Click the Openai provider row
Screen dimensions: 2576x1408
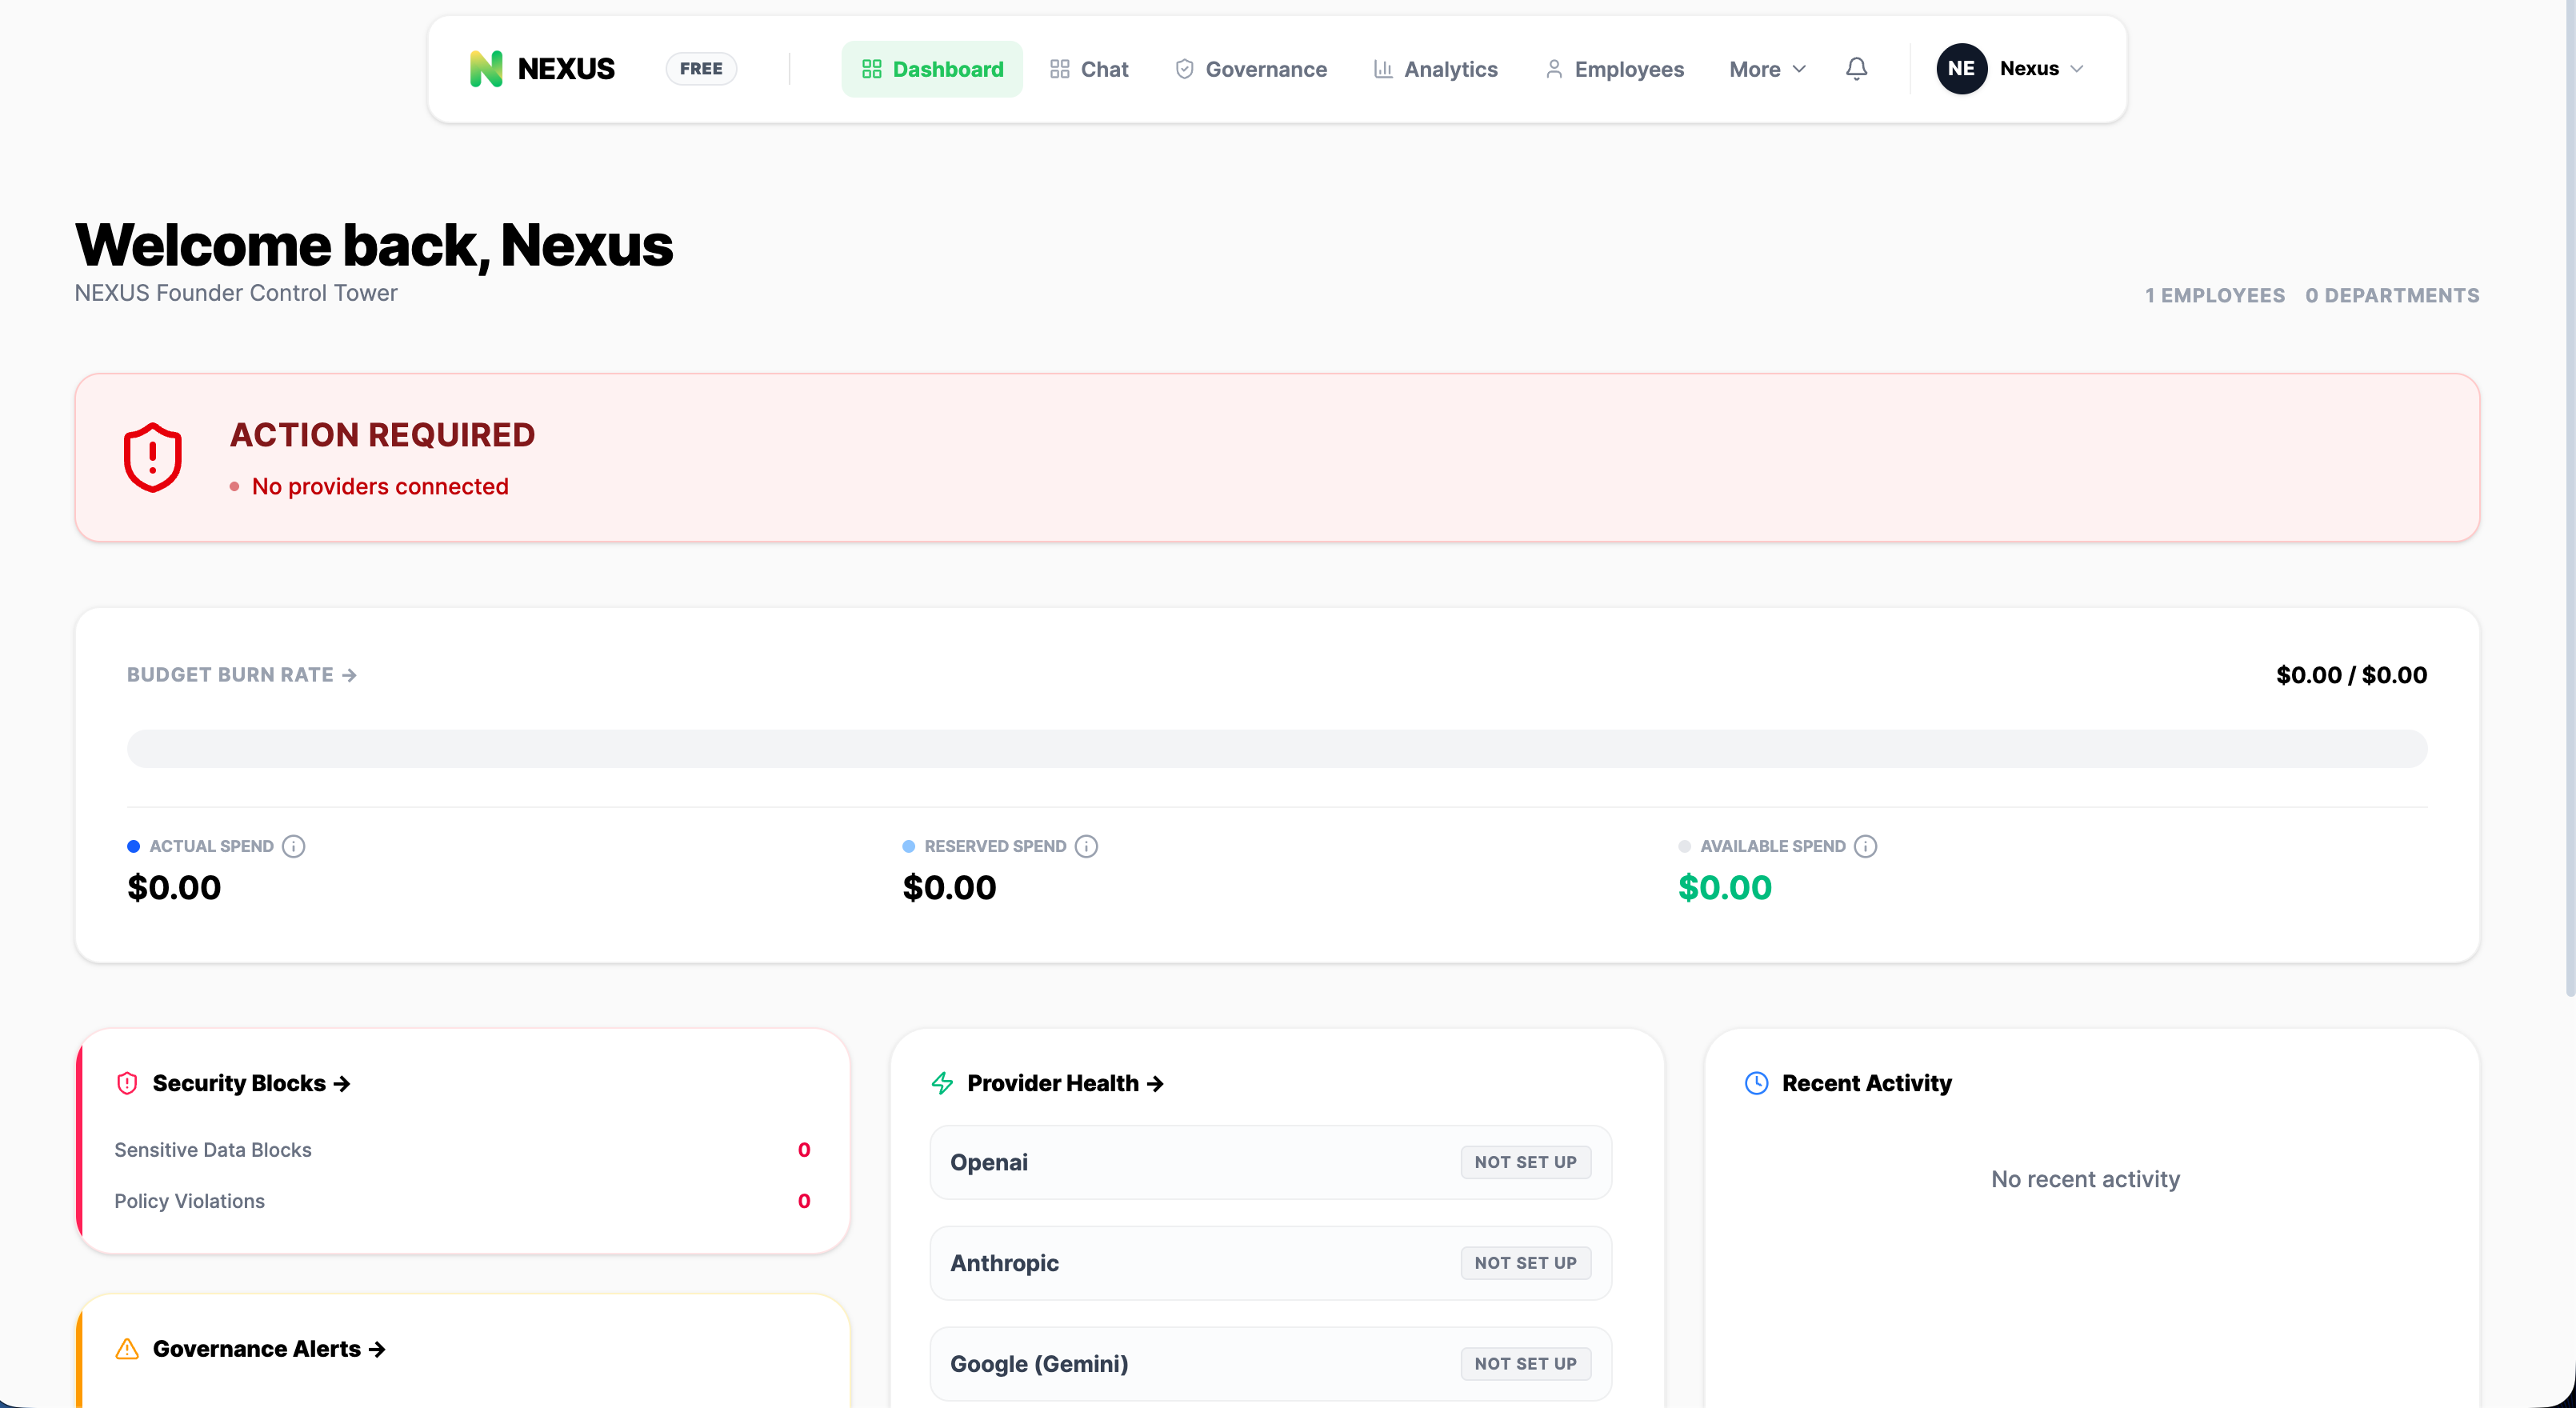(1271, 1162)
